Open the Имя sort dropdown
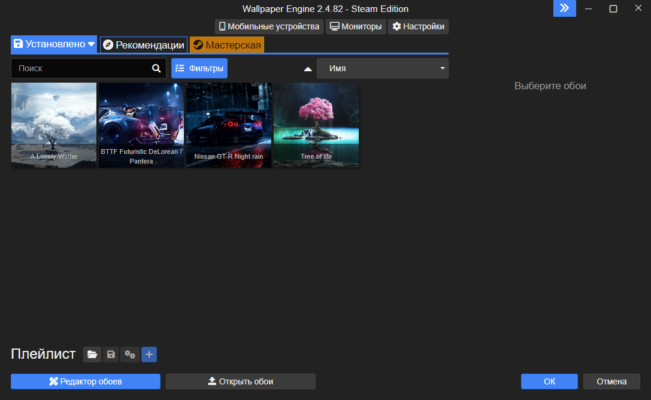Screen dimensions: 651x400 pos(382,68)
